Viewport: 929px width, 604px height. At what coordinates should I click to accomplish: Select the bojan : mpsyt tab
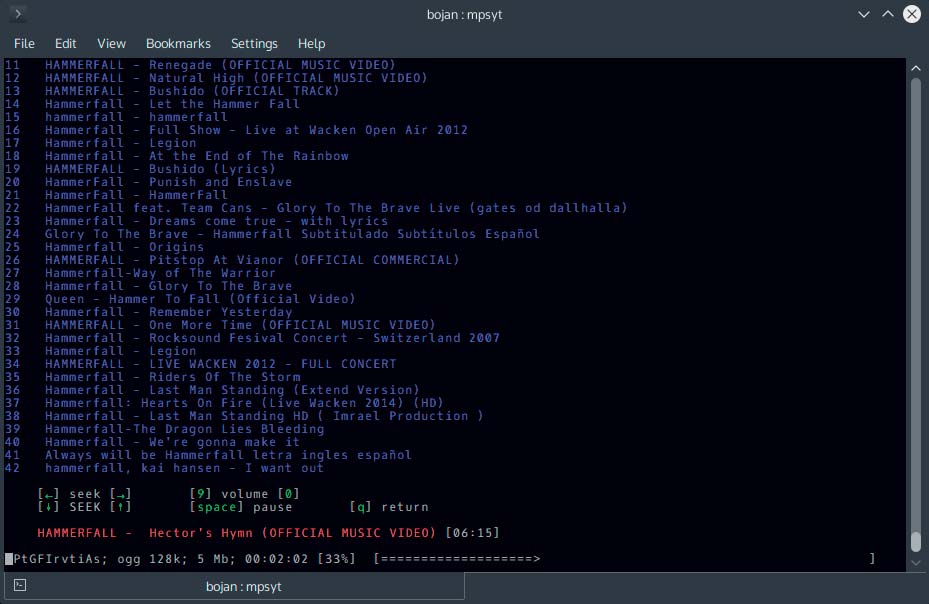click(235, 587)
